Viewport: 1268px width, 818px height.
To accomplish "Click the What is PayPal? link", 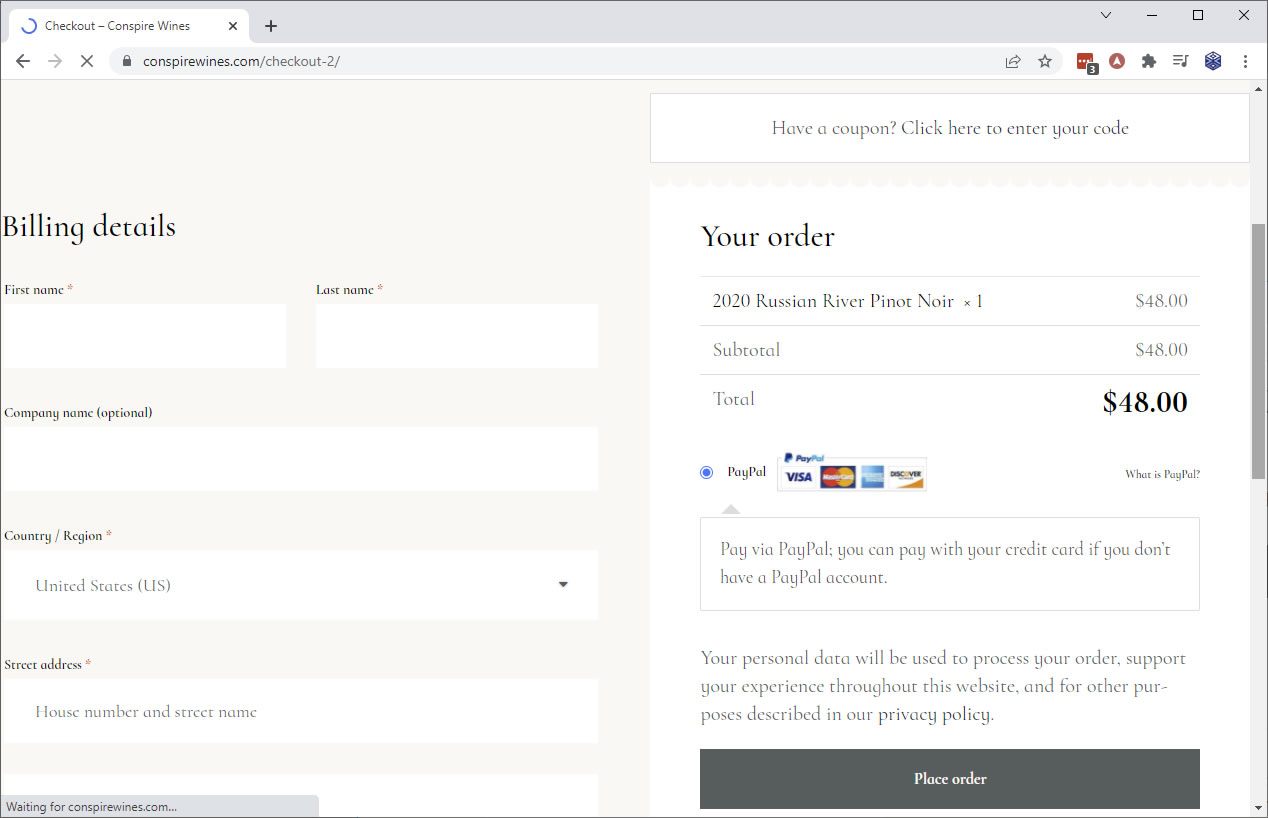I will tap(1162, 474).
